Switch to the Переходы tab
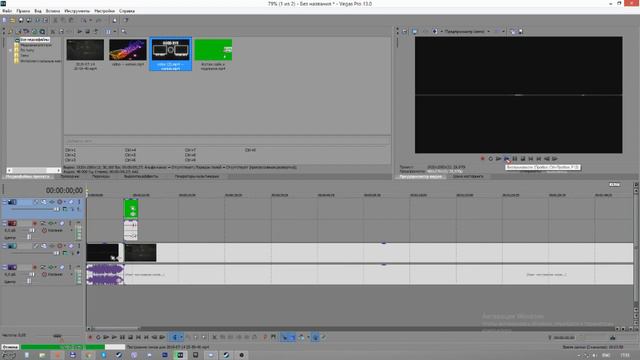640x360 pixels. click(101, 177)
